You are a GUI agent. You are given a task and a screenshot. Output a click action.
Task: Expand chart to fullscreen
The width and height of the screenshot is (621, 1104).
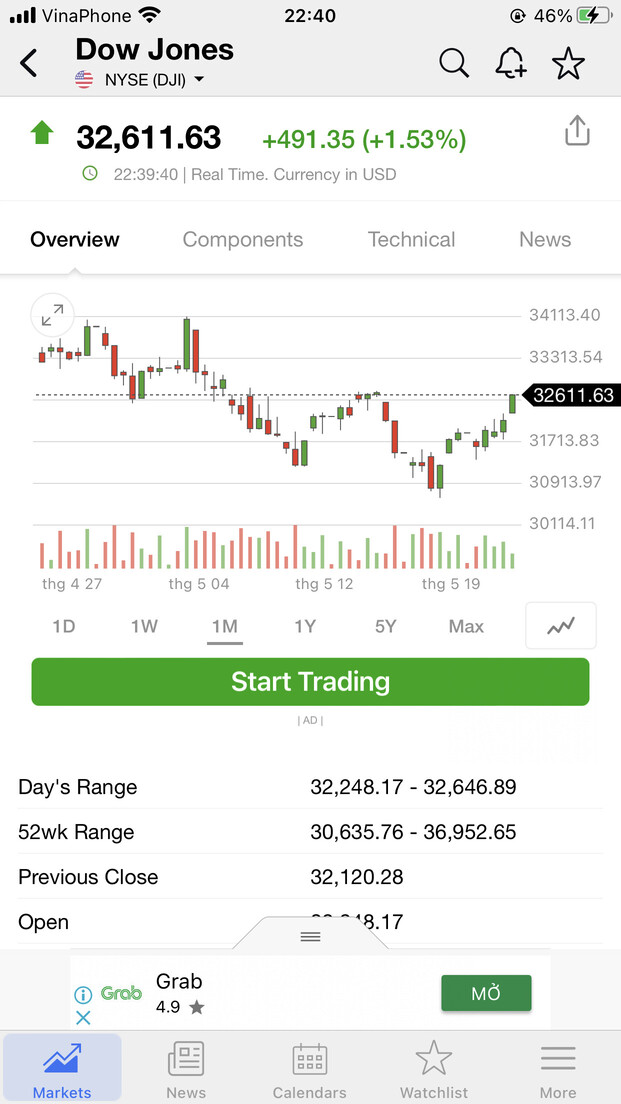[x=52, y=316]
